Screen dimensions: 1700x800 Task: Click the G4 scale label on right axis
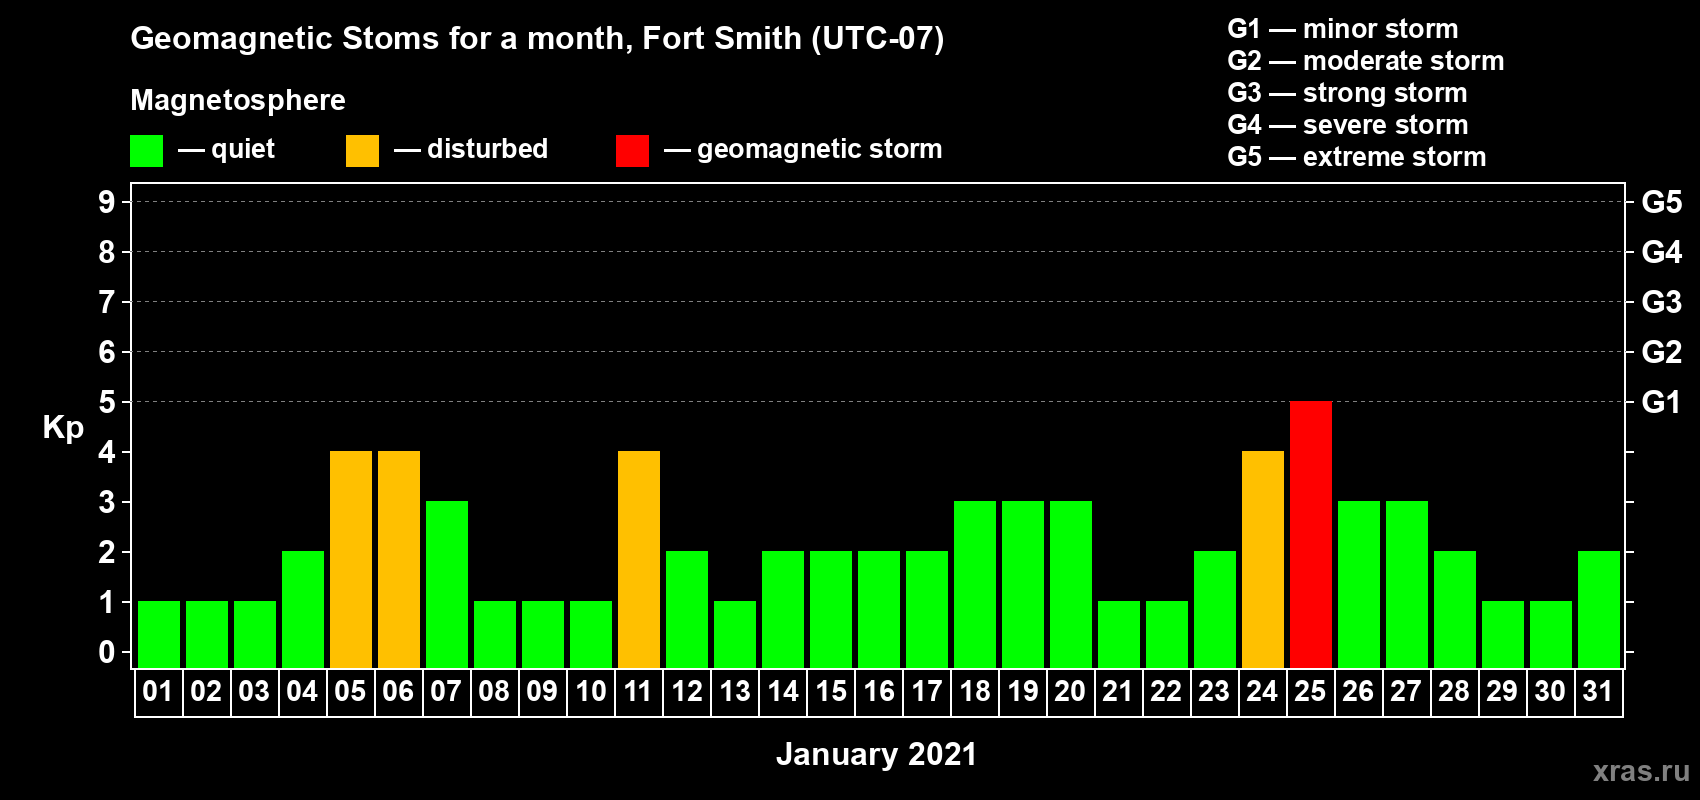(x=1661, y=252)
